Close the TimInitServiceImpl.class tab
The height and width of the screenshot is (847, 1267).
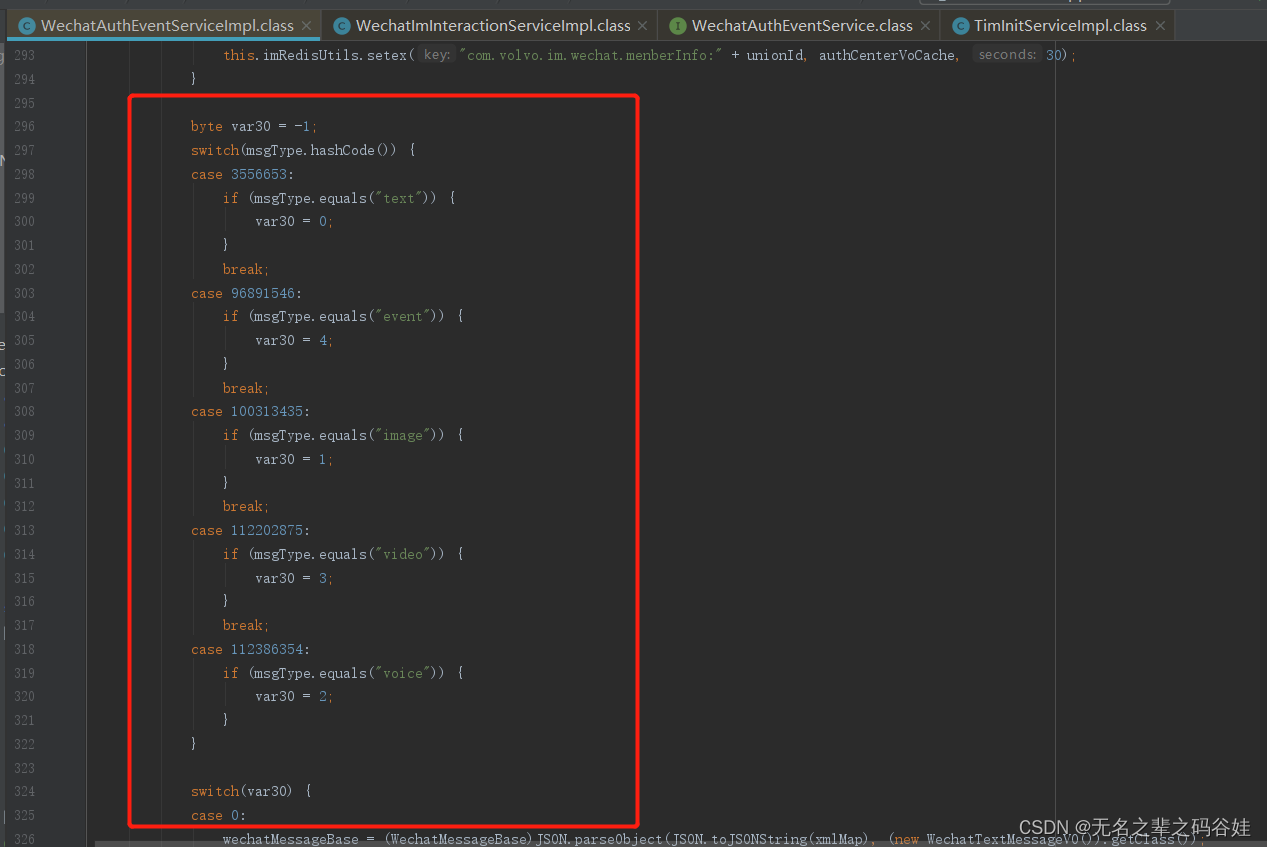1159,25
